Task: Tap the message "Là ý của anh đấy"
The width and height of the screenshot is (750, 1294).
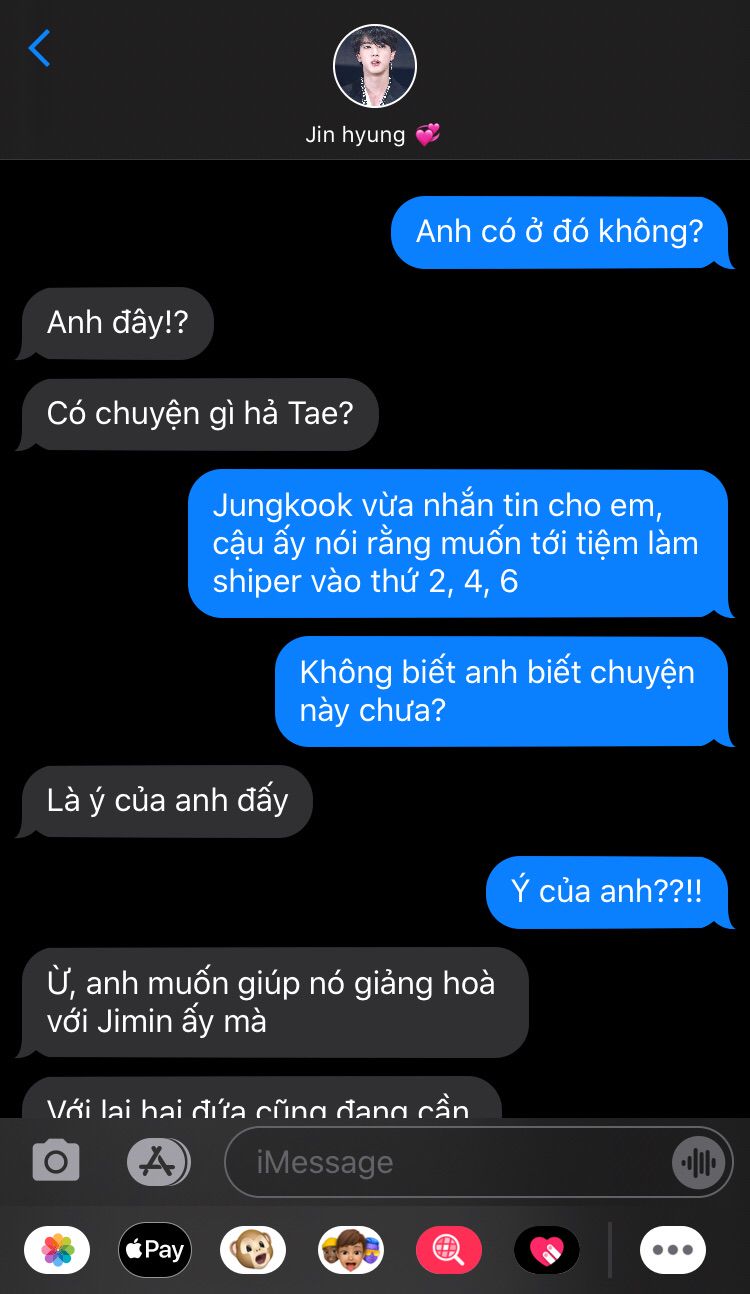Action: coord(166,801)
